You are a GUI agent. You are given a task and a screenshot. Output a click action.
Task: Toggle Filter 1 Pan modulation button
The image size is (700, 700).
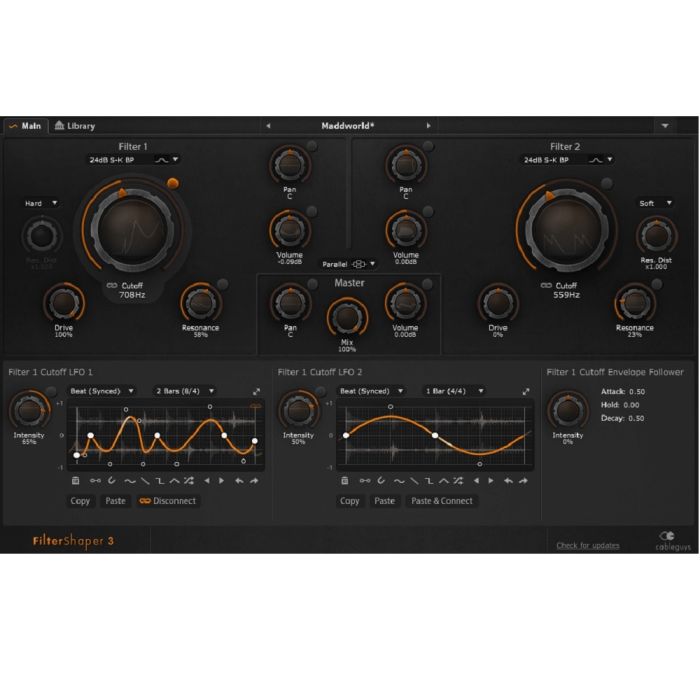point(312,146)
